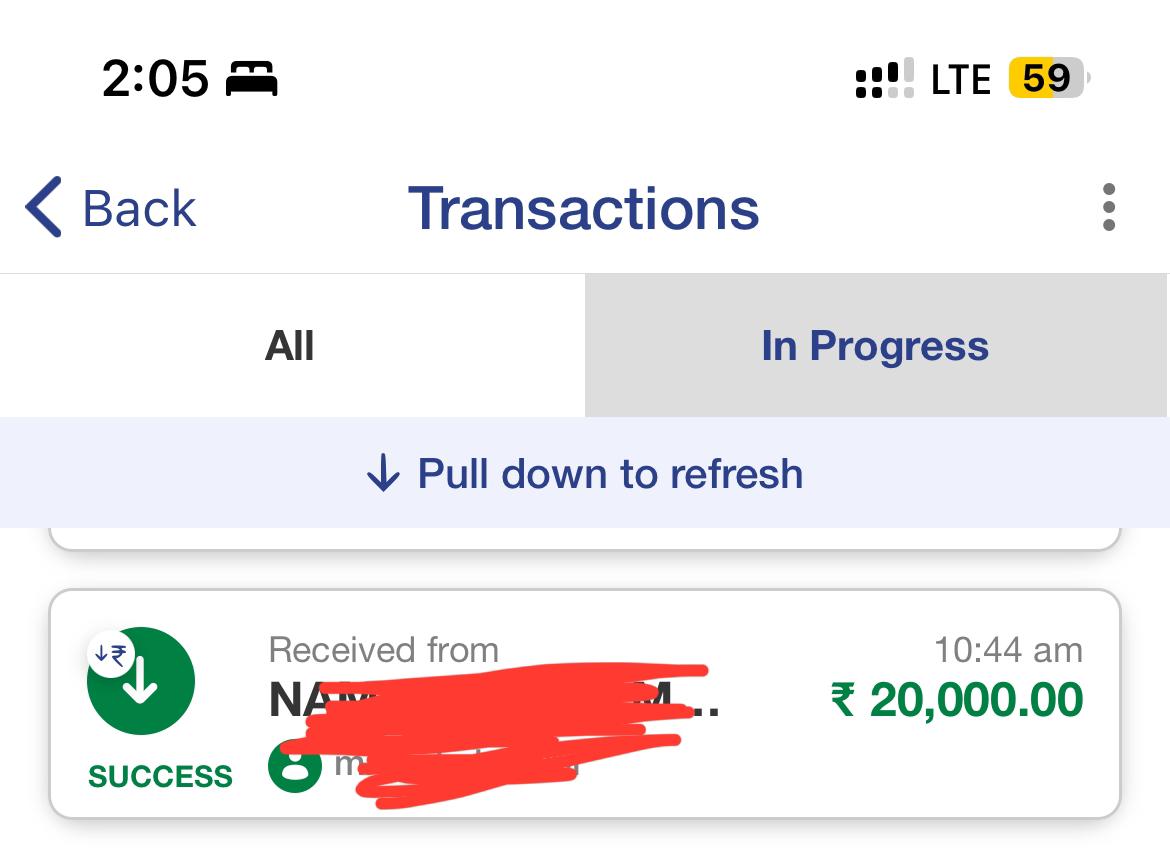Tap the cellular signal strength icon
Image resolution: width=1170 pixels, height=863 pixels.
(x=885, y=78)
